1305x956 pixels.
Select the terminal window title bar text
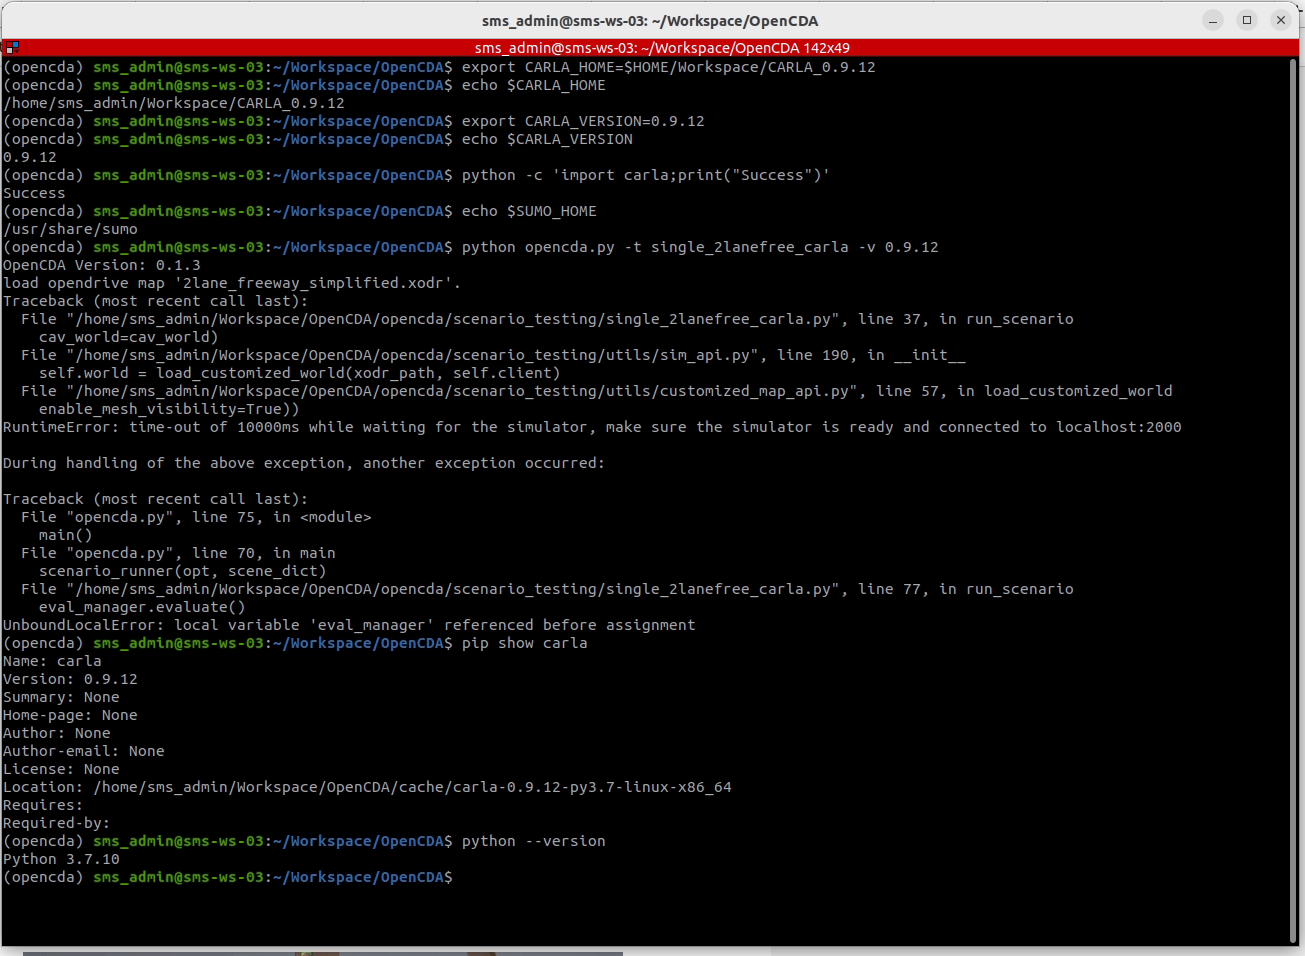652,20
